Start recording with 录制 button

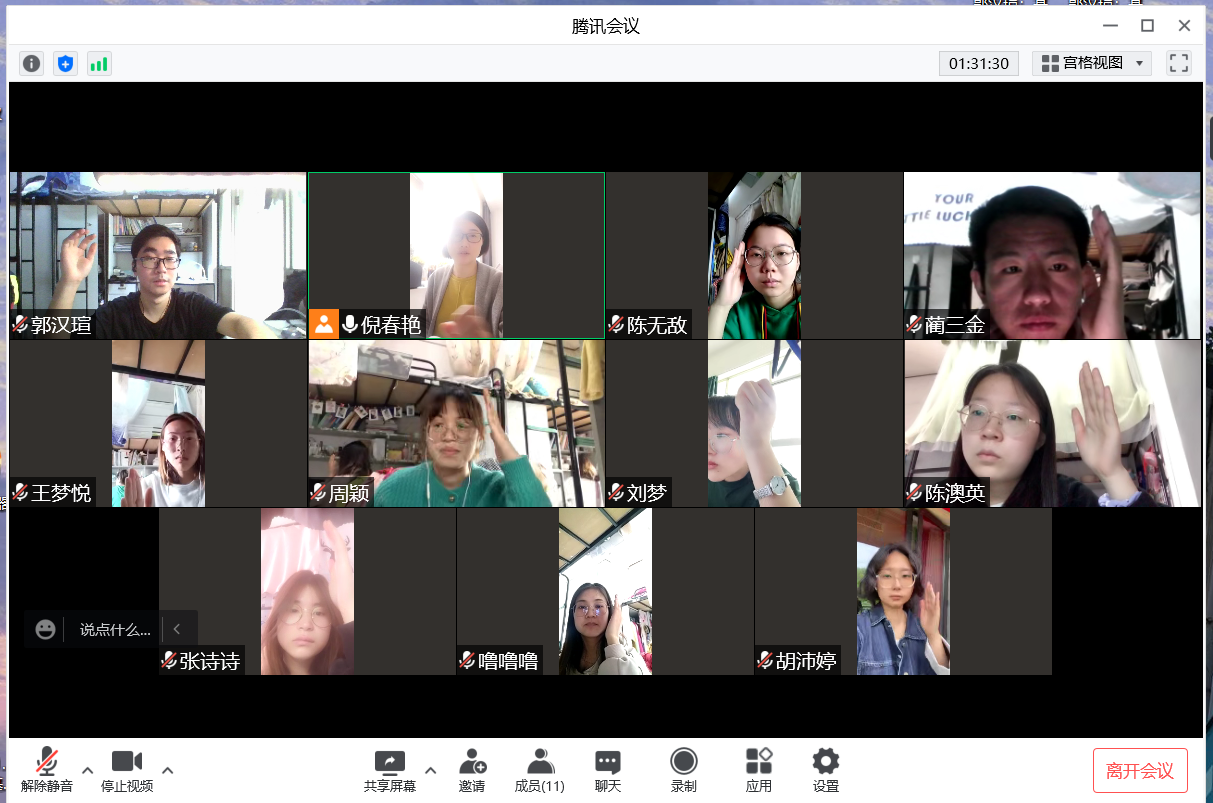pyautogui.click(x=684, y=770)
